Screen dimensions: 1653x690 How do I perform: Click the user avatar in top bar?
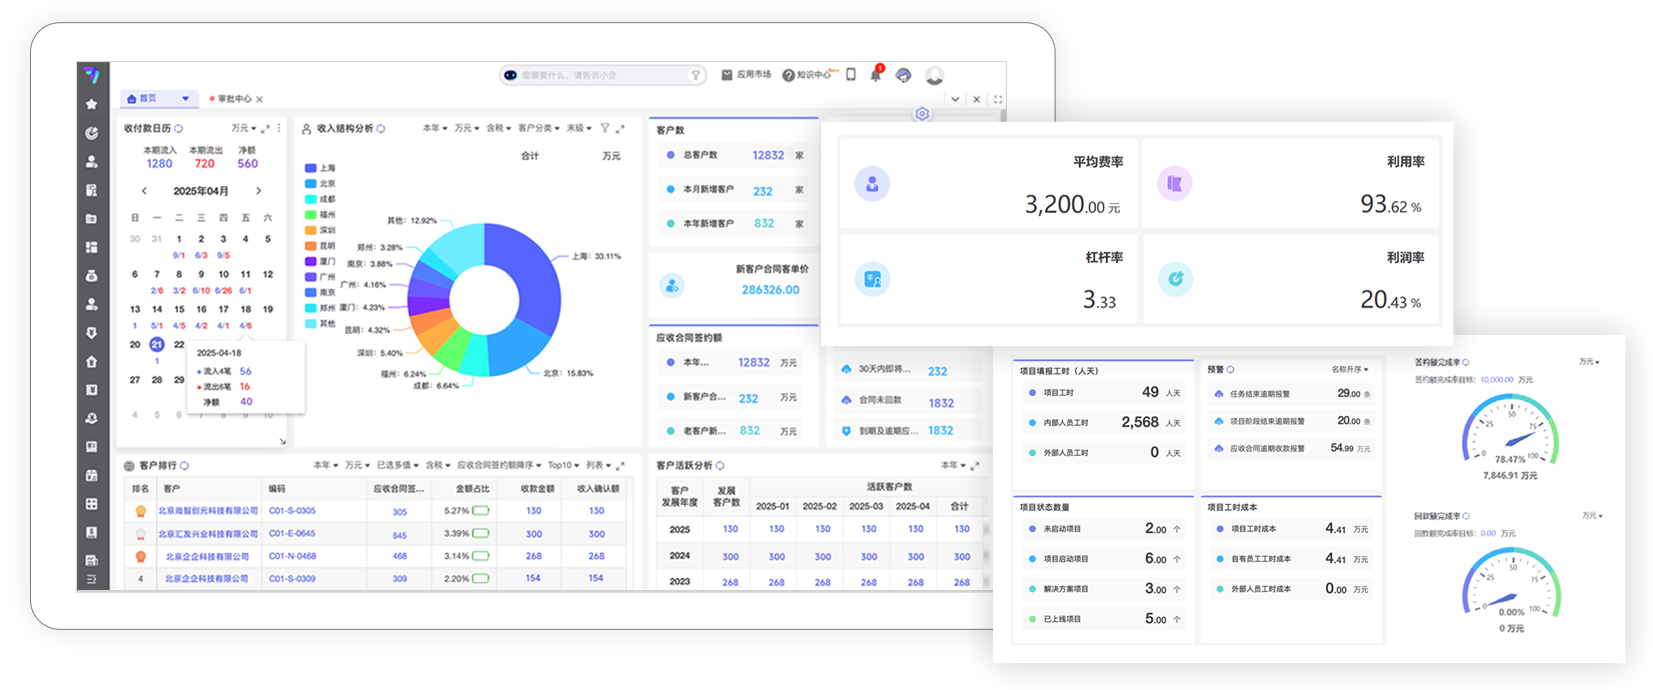934,76
